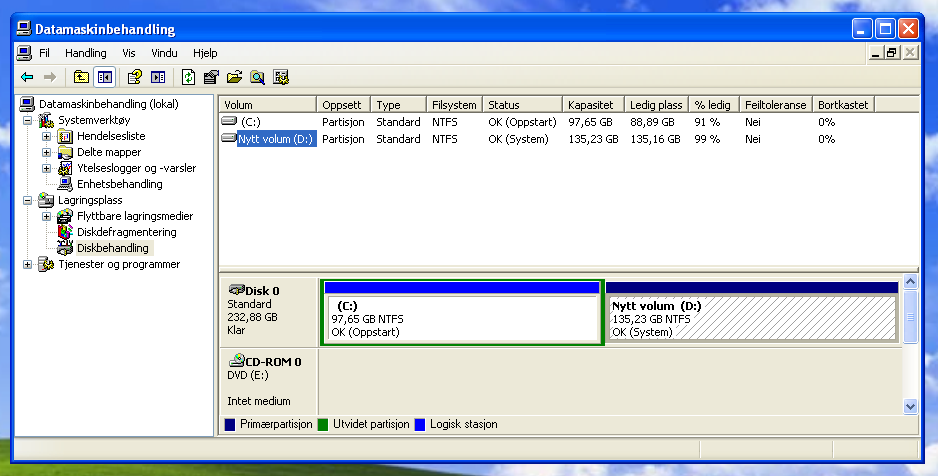The height and width of the screenshot is (476, 938).
Task: Click the Disk 0 hard drive icon
Action: 237,290
